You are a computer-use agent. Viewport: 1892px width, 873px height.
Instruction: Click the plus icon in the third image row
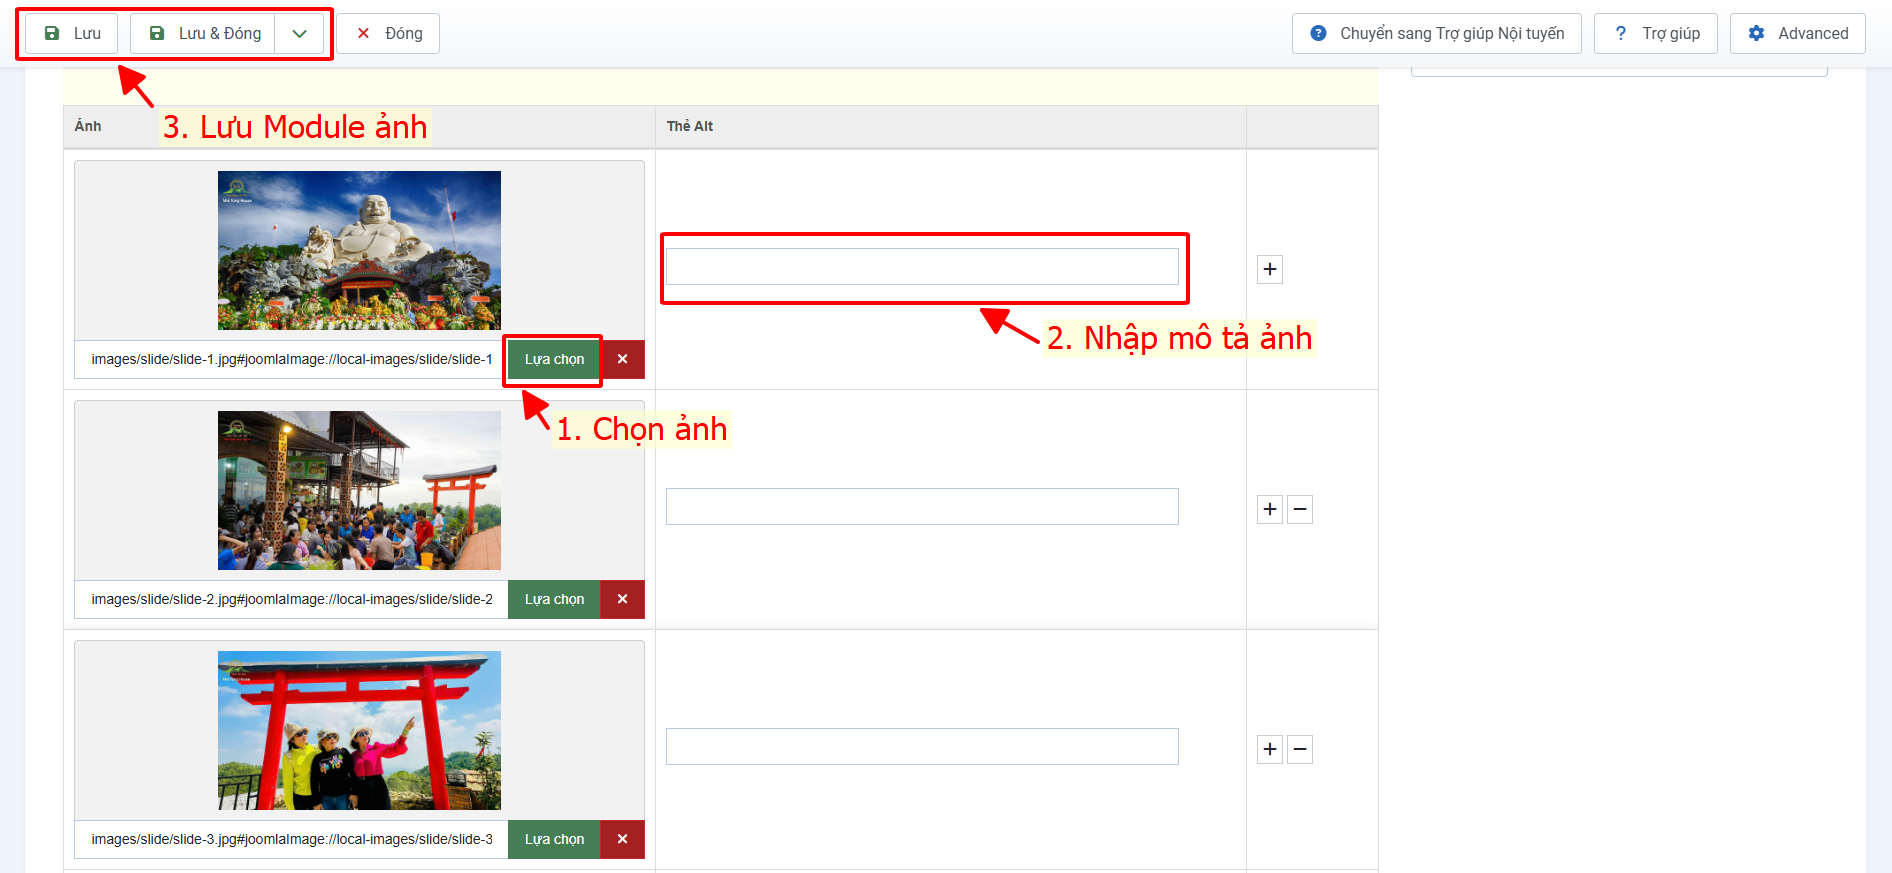point(1269,749)
